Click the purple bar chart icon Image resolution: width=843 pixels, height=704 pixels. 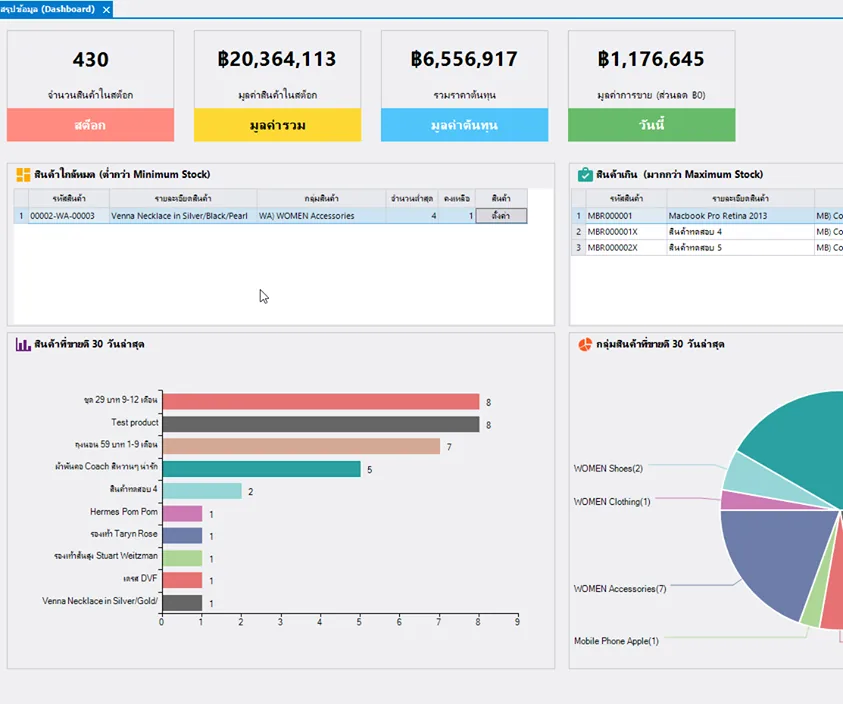click(x=23, y=344)
